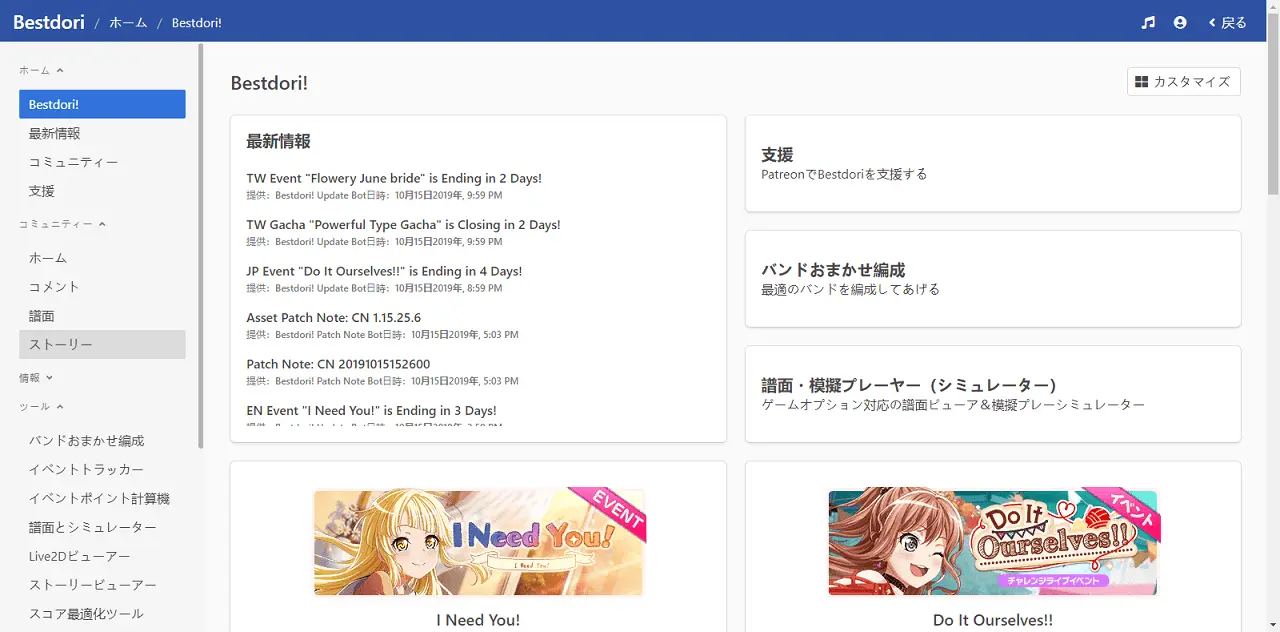Select 最新情報 in the sidebar
Viewport: 1280px width, 632px height.
click(x=55, y=133)
